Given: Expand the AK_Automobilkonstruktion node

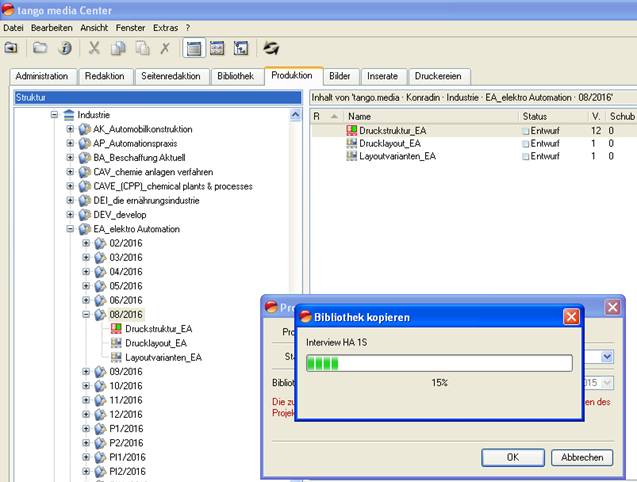Looking at the screenshot, I should pyautogui.click(x=70, y=129).
